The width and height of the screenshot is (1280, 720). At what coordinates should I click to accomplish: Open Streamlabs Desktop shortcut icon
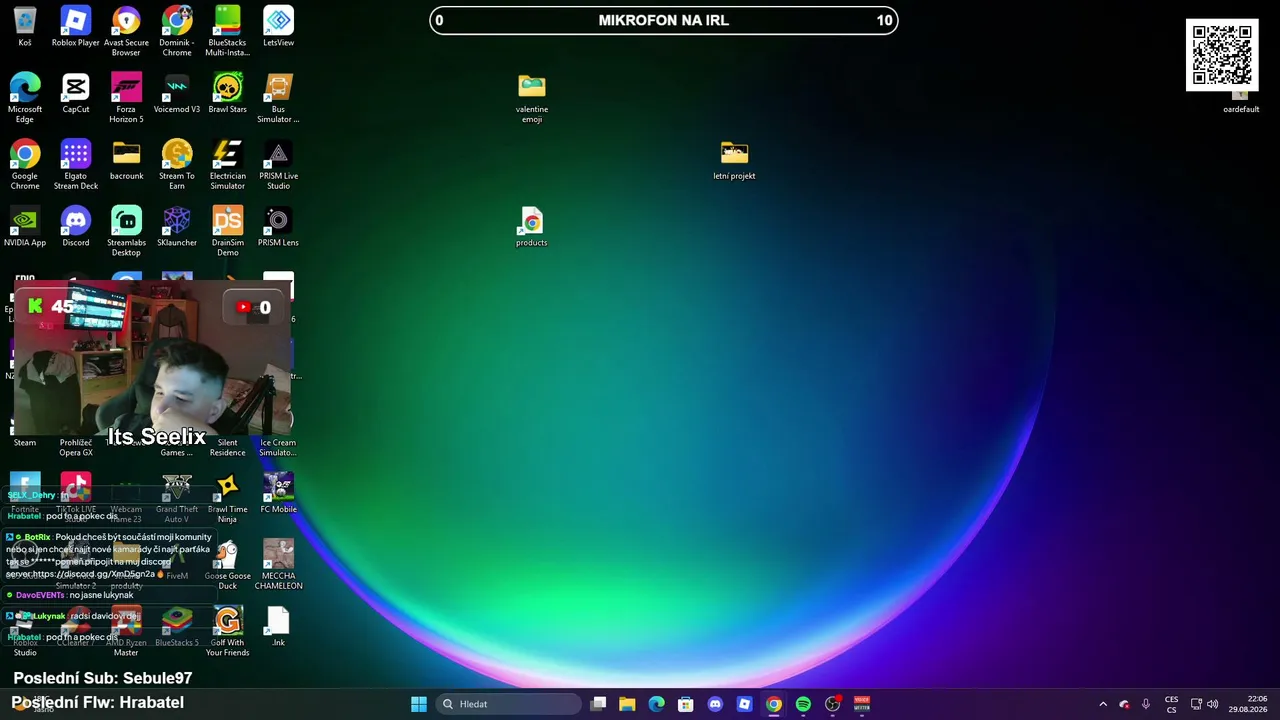click(x=126, y=231)
